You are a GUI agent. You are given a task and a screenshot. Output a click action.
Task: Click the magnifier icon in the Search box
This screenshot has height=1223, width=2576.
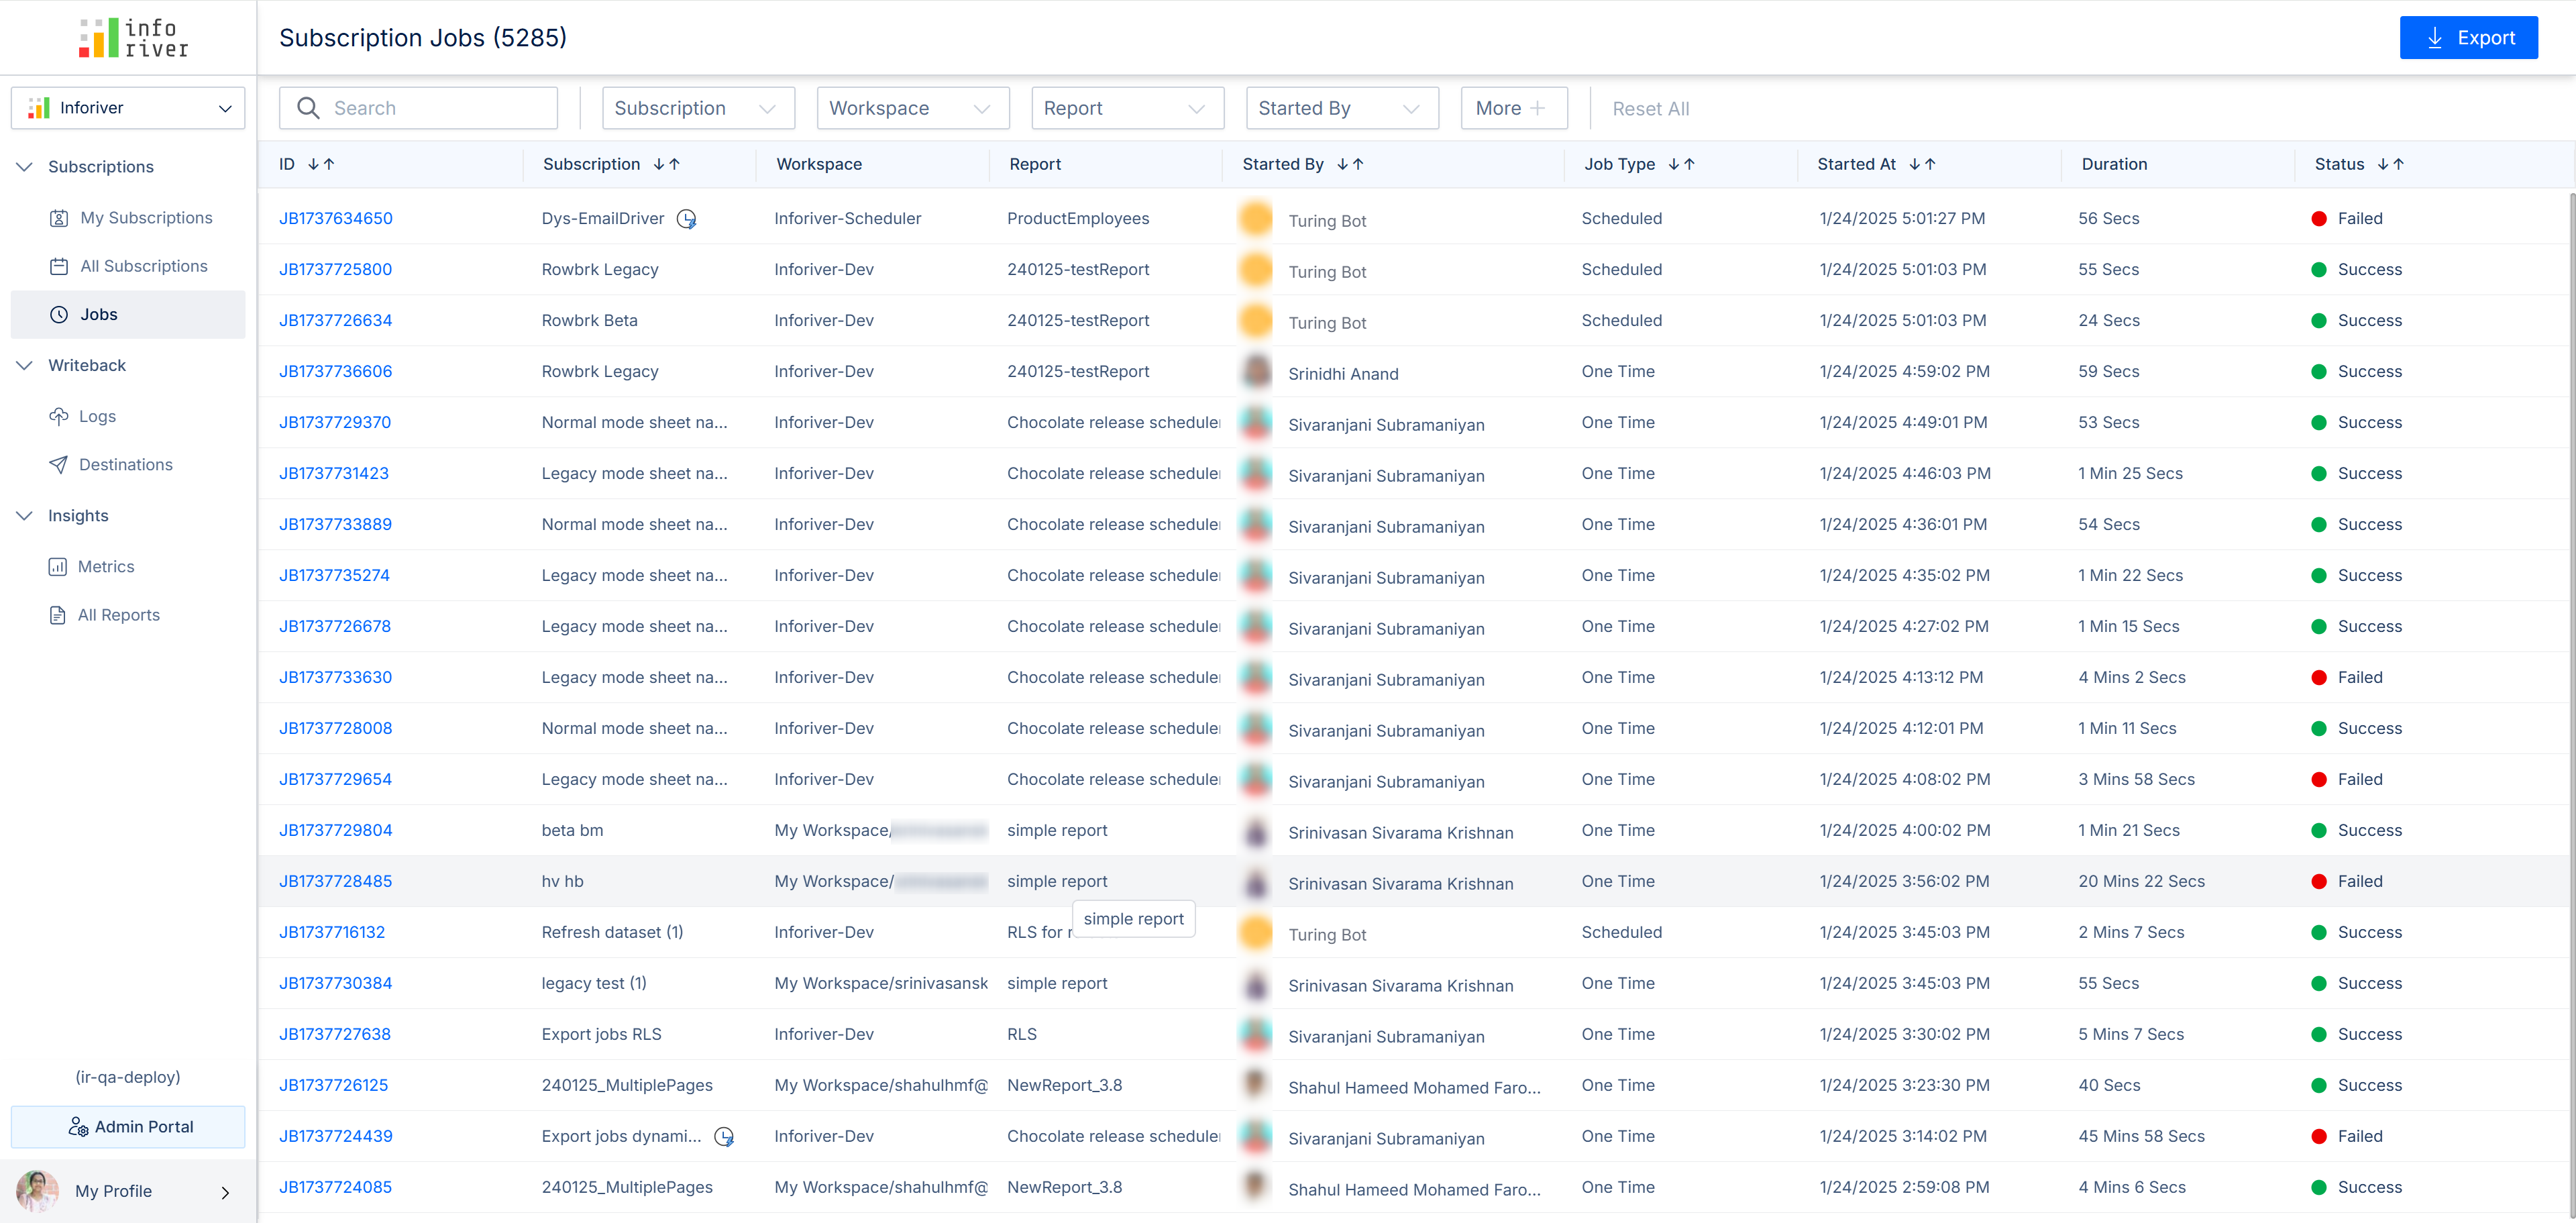[x=308, y=108]
